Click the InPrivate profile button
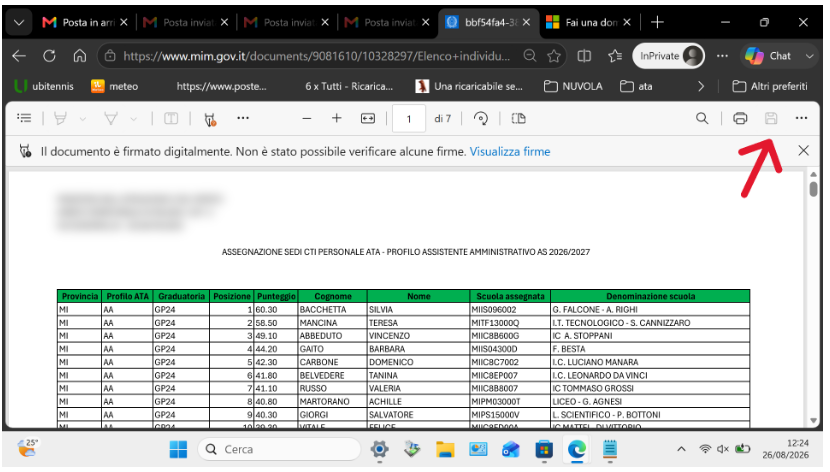Image resolution: width=830 pixels, height=472 pixels. (x=669, y=56)
